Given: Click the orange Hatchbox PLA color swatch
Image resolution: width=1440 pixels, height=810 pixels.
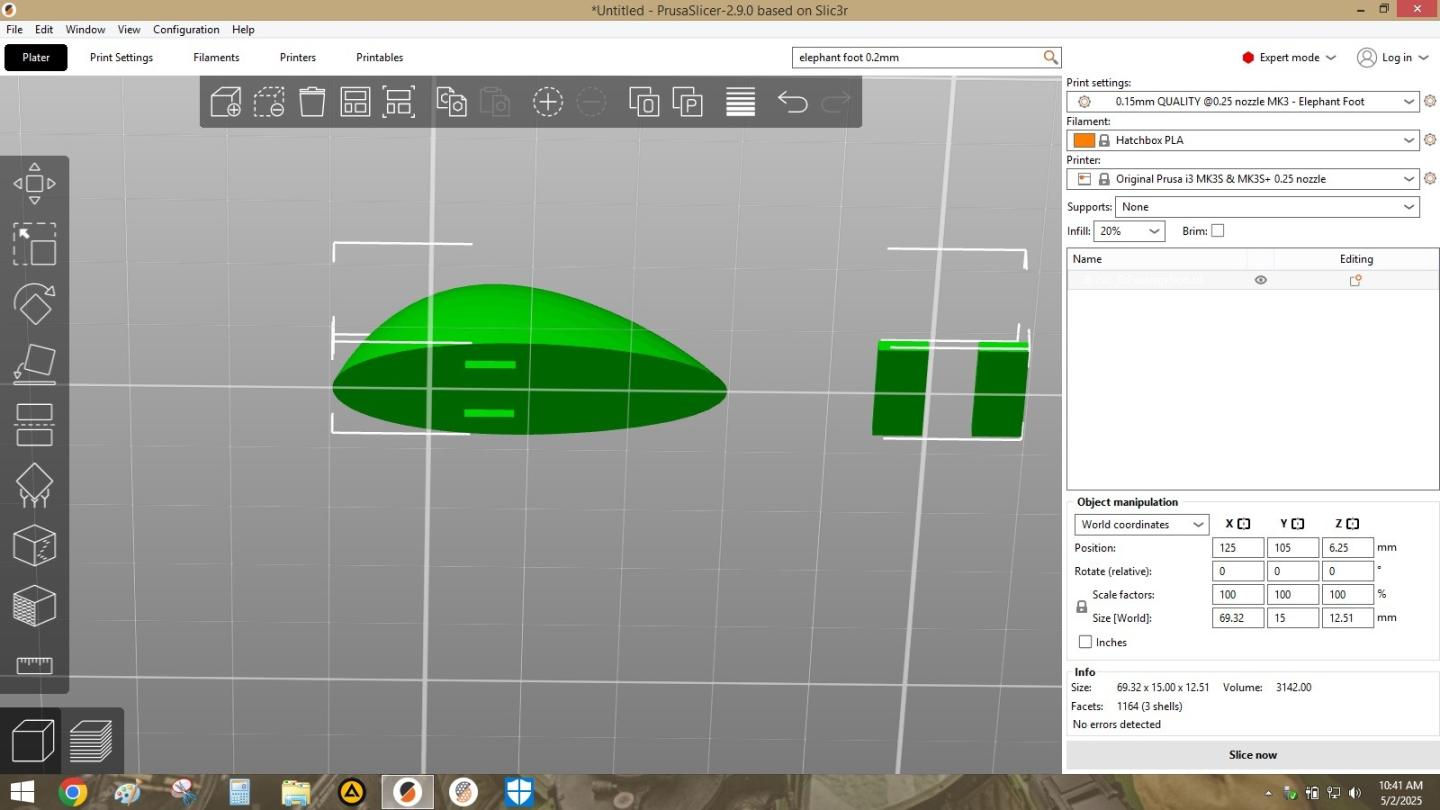Looking at the screenshot, I should point(1084,140).
